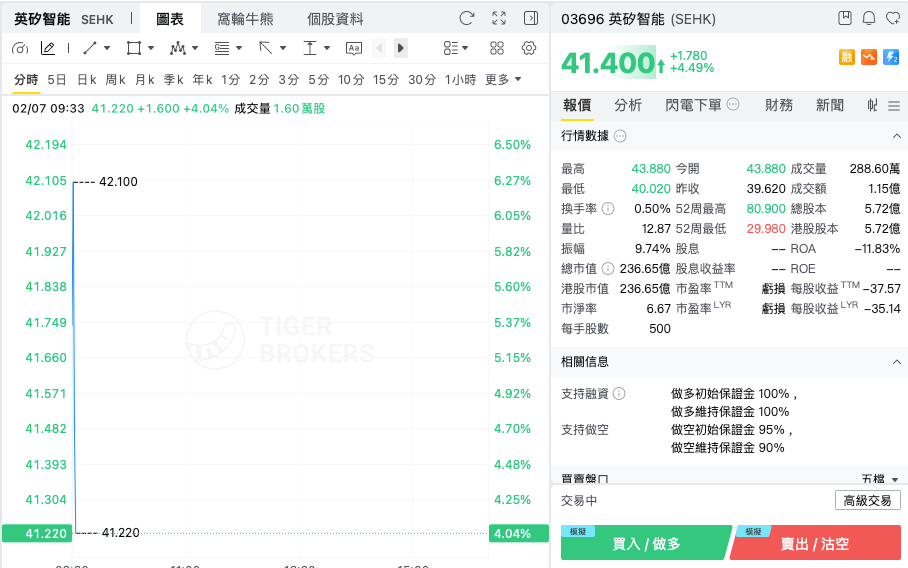
Task: Click the orange short-selling badge icon
Action: (869, 57)
